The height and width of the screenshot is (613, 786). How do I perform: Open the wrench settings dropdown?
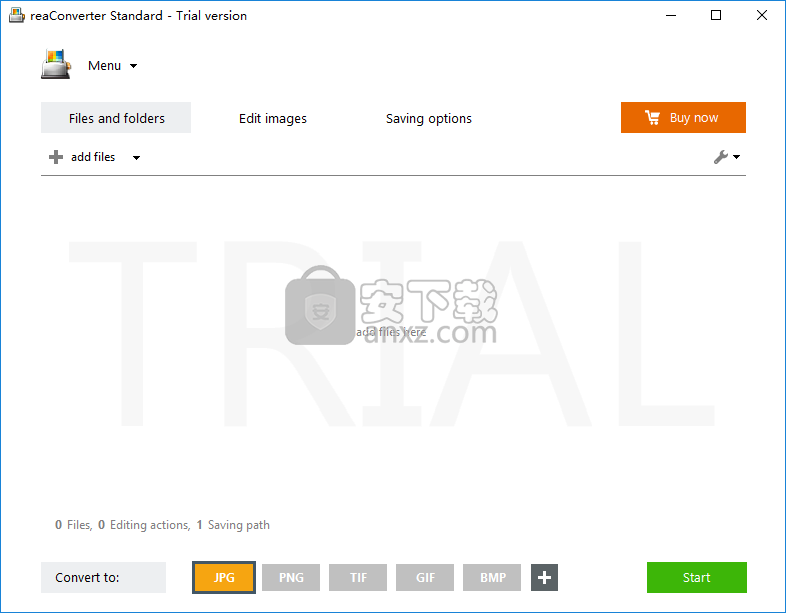click(x=727, y=157)
